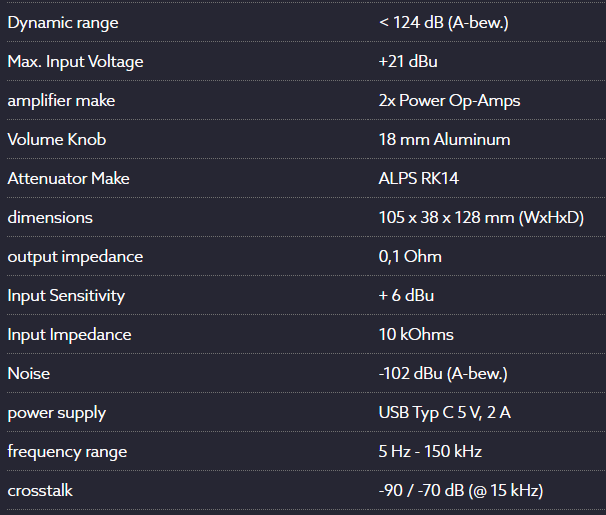Viewport: 606px width, 515px height.
Task: Click the '18 mm Aluminum' value
Action: [444, 139]
